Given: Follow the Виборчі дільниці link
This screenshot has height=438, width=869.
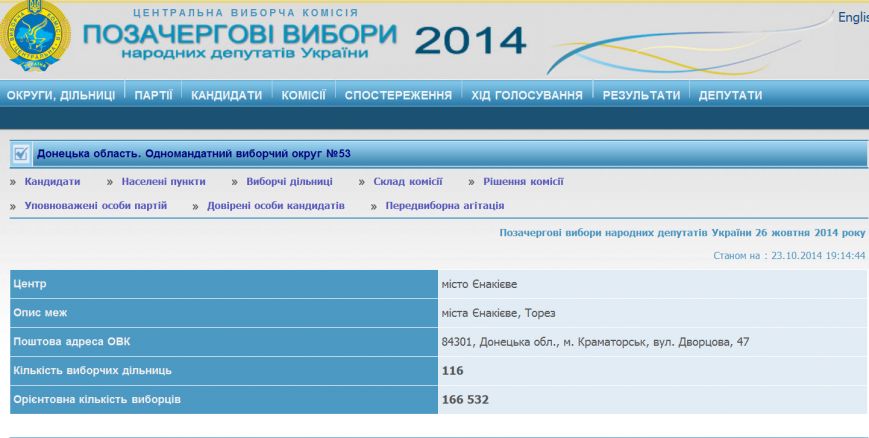Looking at the screenshot, I should click(289, 182).
